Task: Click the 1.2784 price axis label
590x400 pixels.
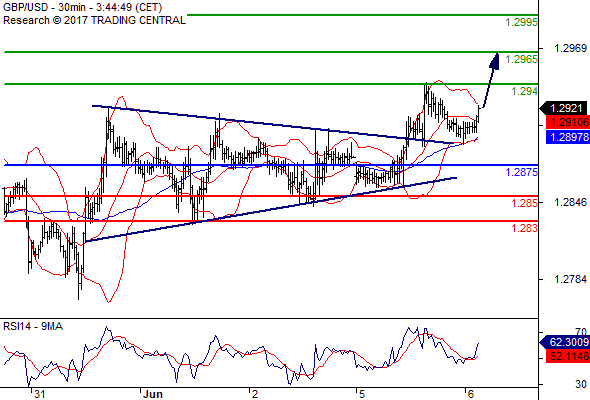Action: click(x=570, y=279)
